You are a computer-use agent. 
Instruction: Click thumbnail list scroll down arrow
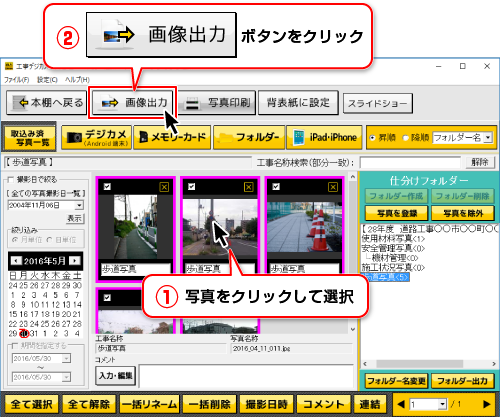coord(353,329)
